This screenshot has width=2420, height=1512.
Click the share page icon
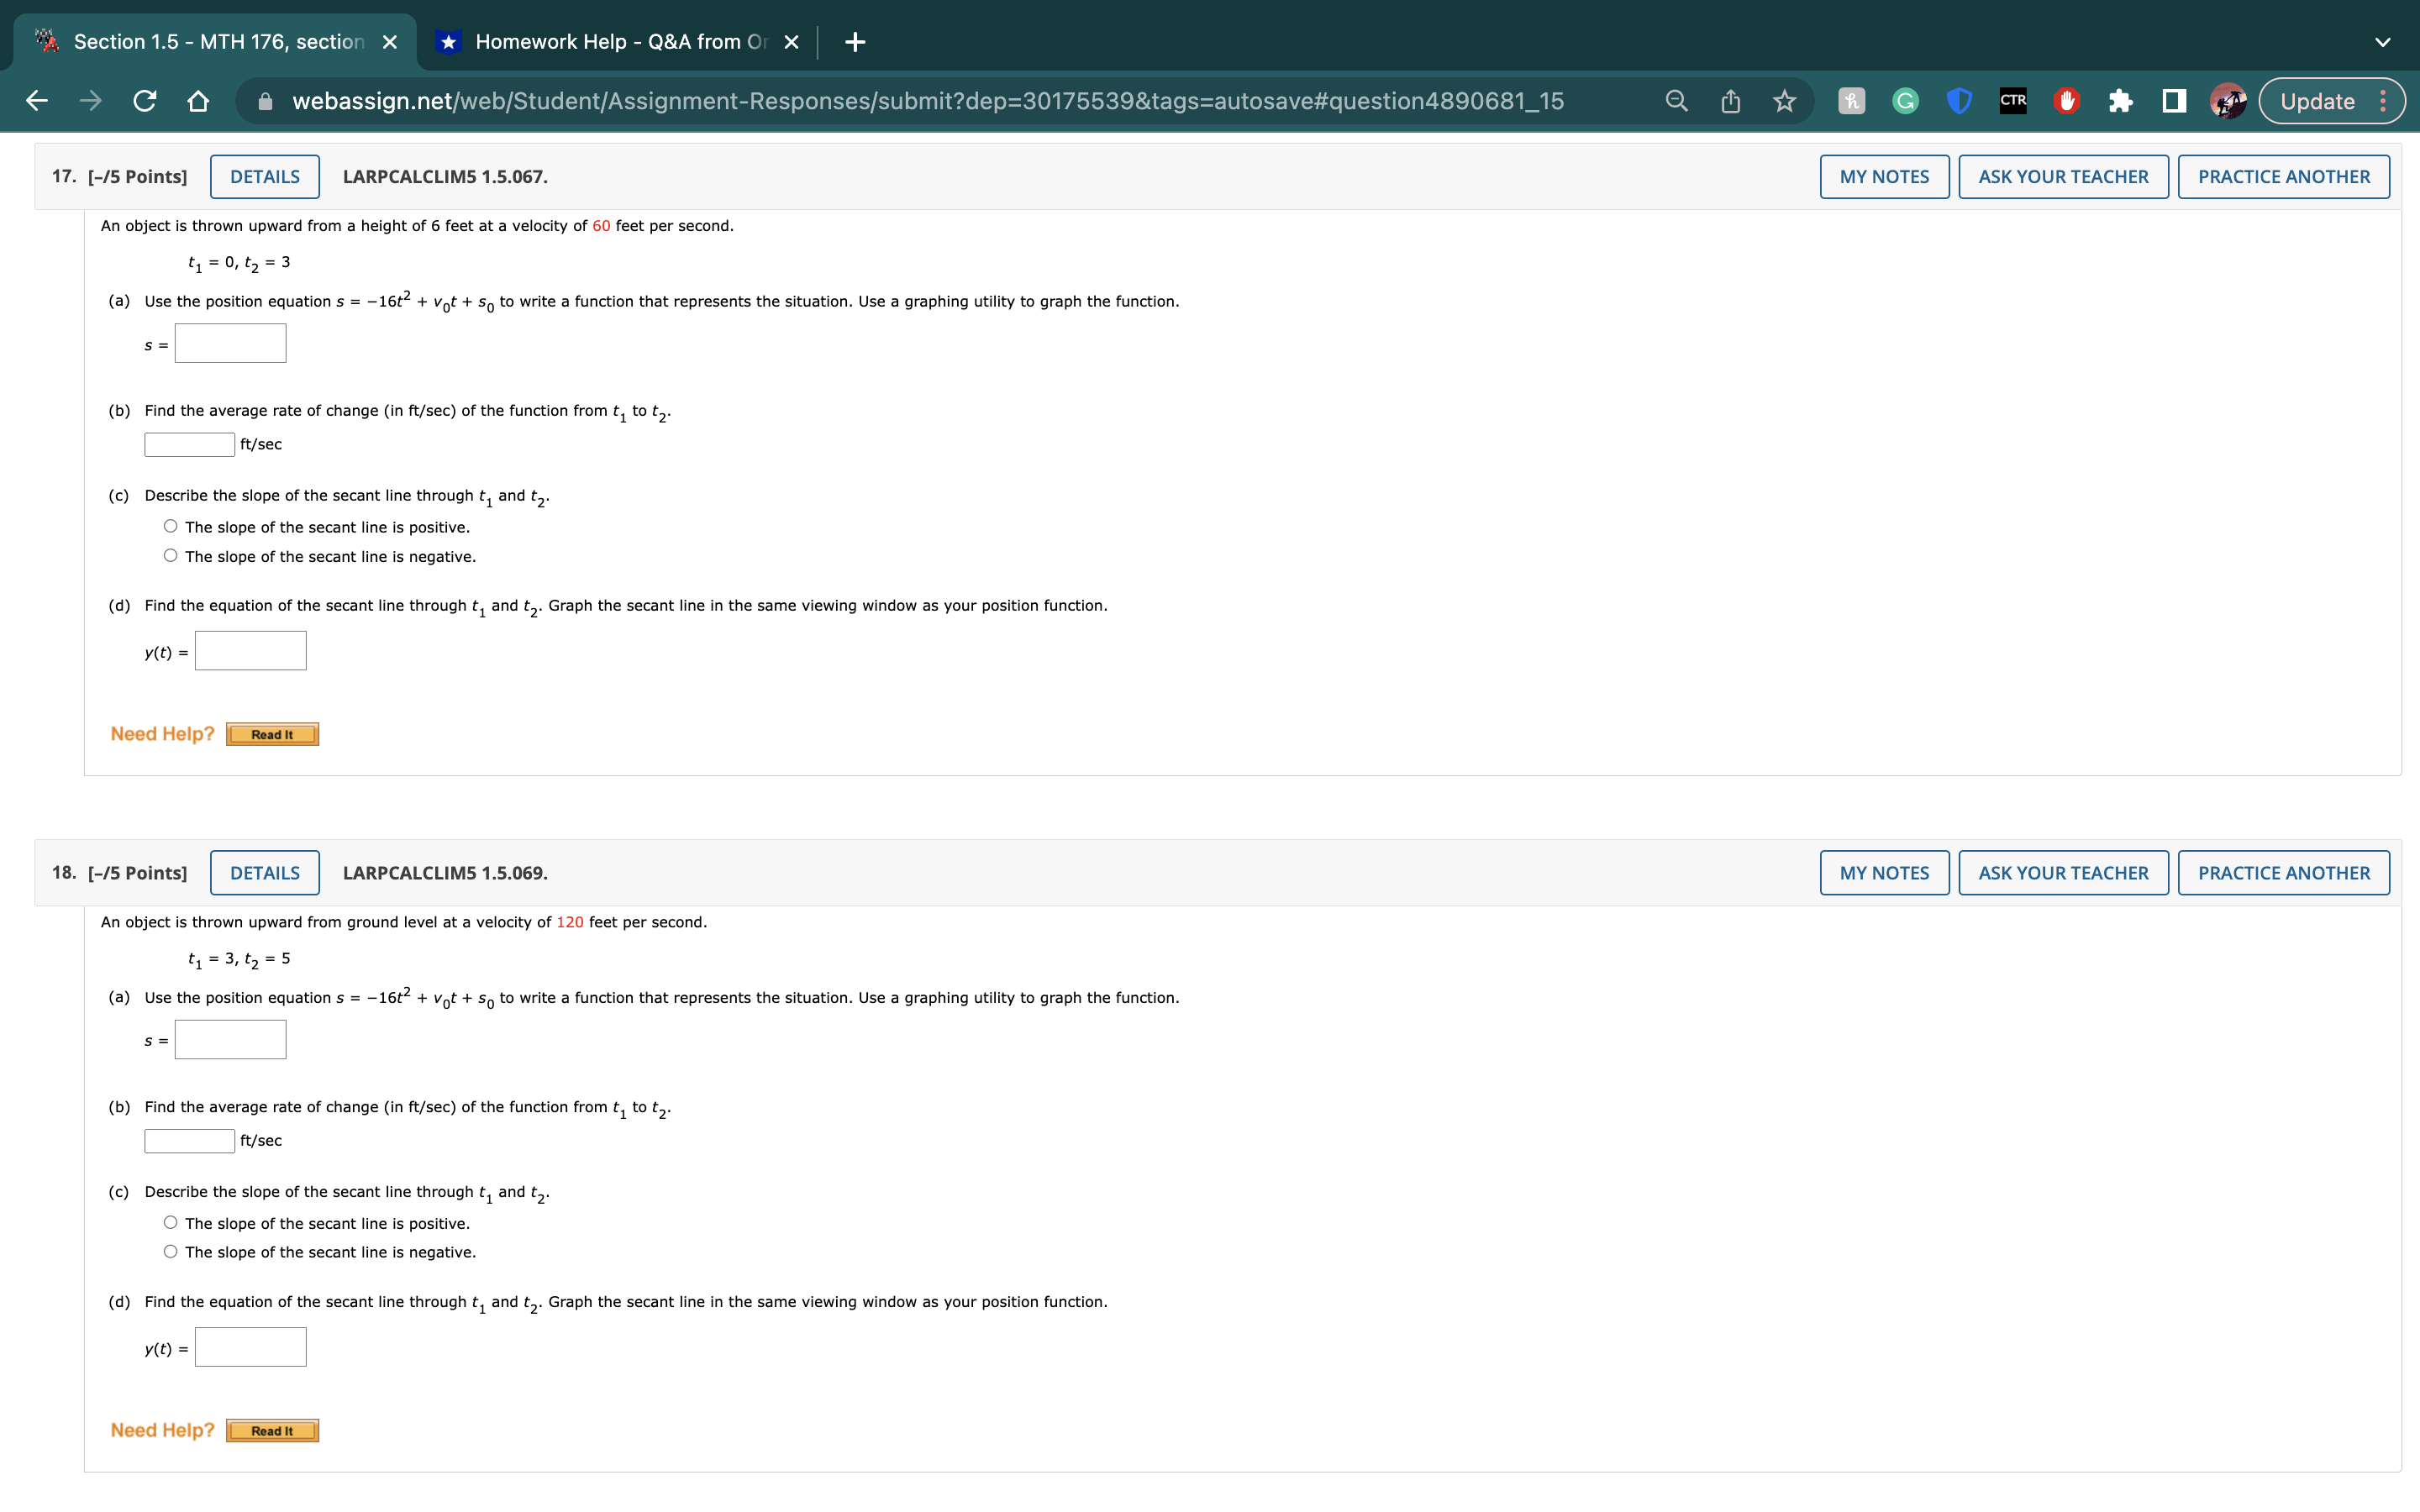point(1730,101)
